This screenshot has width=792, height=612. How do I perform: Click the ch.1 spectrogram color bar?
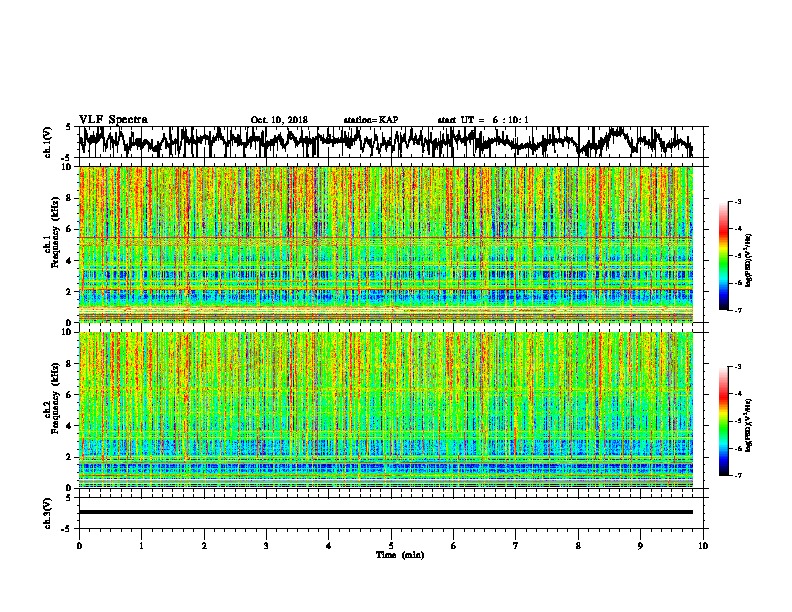coord(724,256)
